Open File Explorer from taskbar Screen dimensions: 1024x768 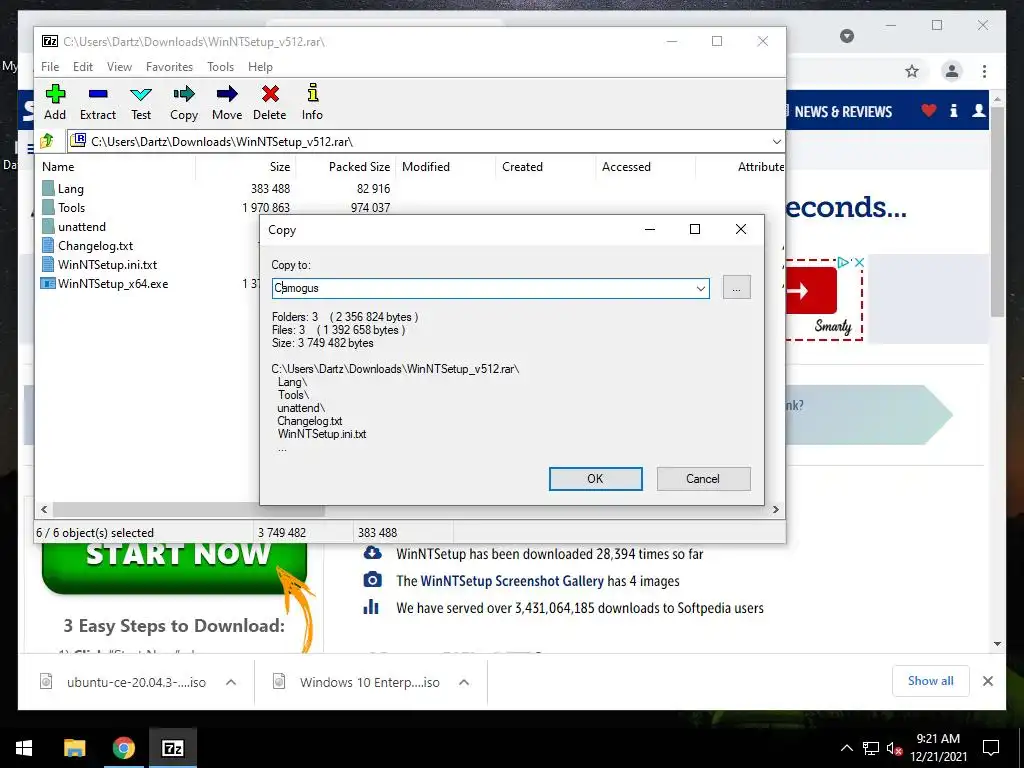pos(74,748)
